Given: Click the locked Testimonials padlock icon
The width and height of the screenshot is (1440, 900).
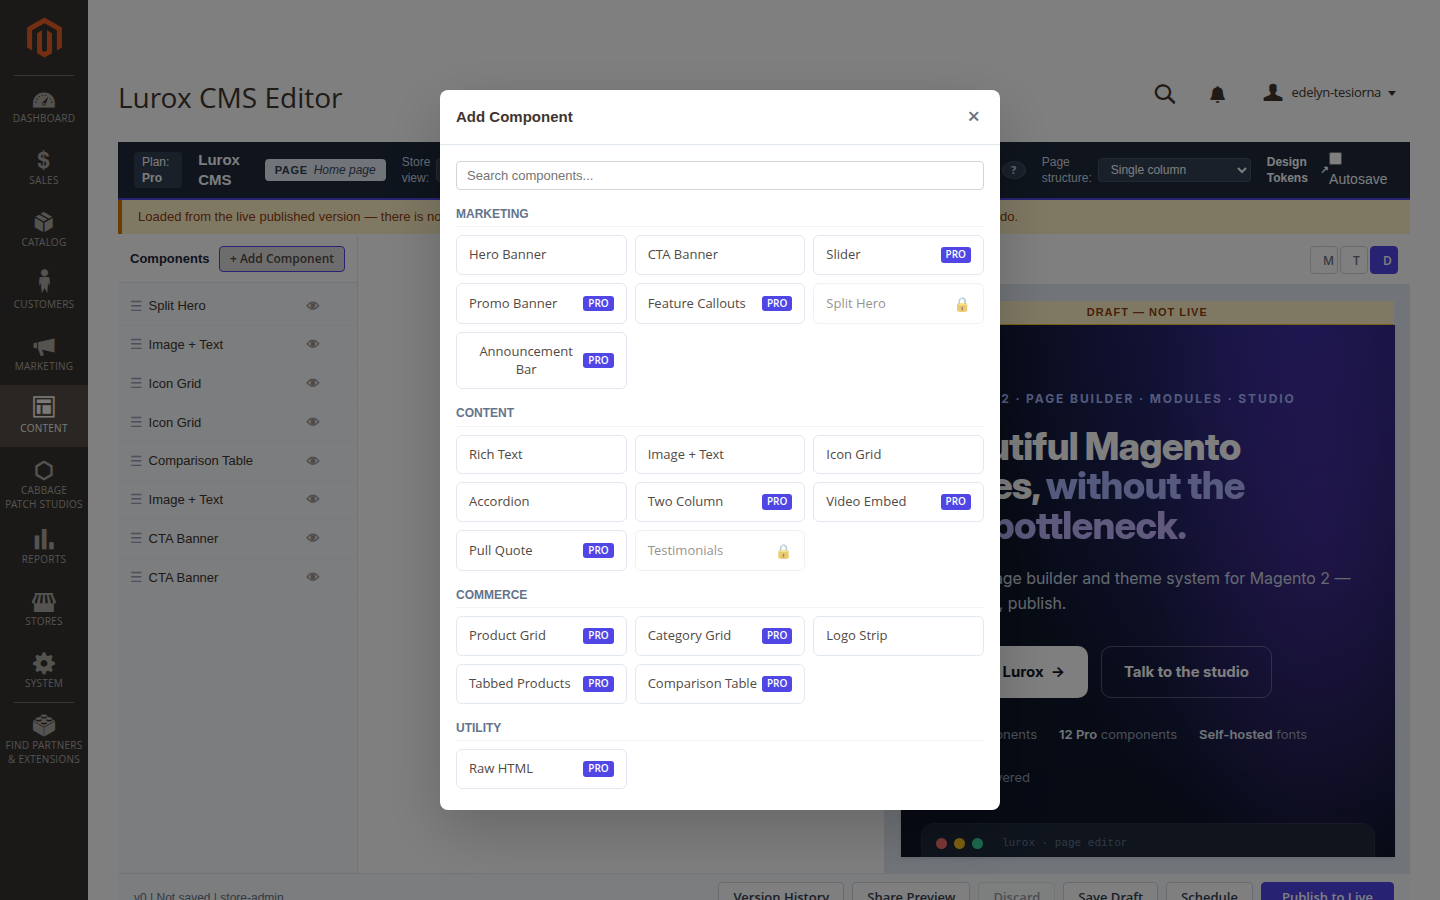Looking at the screenshot, I should (783, 551).
